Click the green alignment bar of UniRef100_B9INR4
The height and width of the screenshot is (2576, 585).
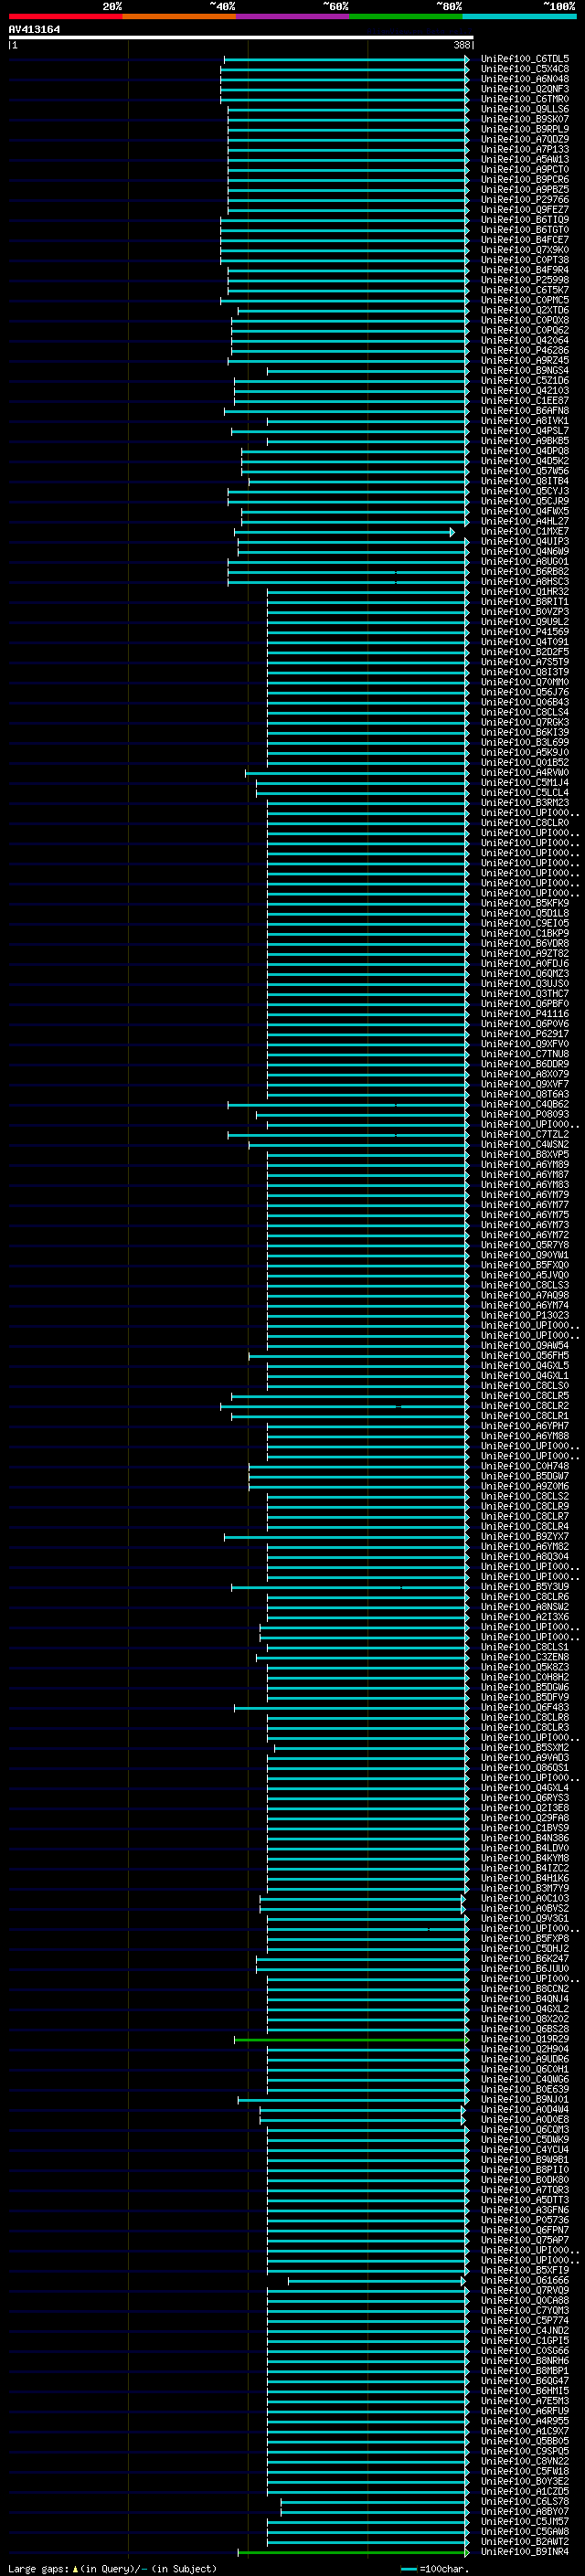tap(353, 2552)
